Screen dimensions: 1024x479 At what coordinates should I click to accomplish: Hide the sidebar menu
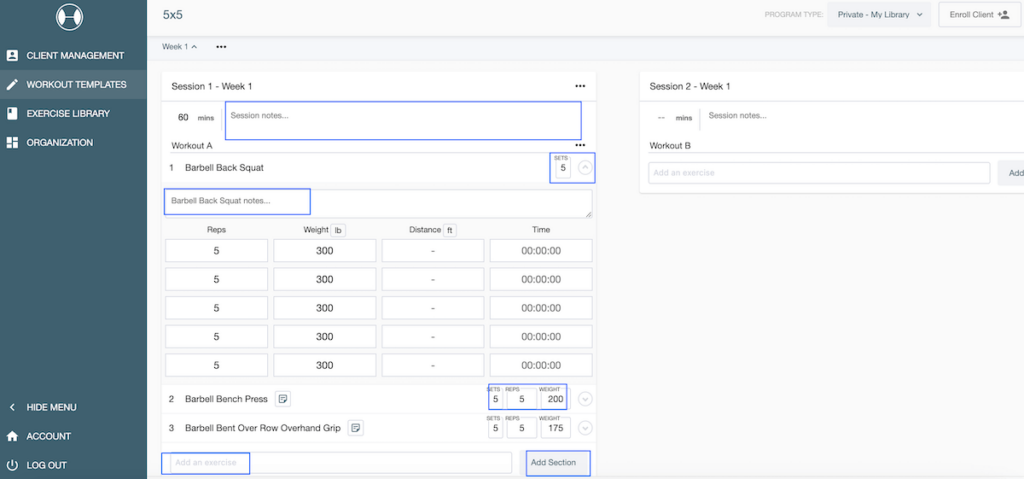(51, 407)
